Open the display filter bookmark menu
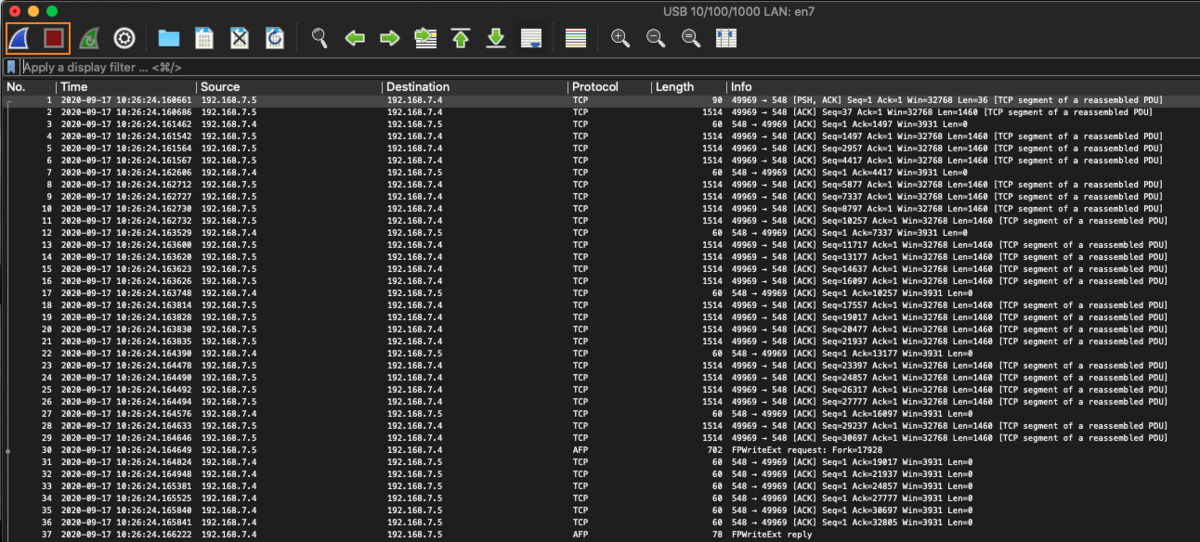The height and width of the screenshot is (542, 1200). coord(11,67)
